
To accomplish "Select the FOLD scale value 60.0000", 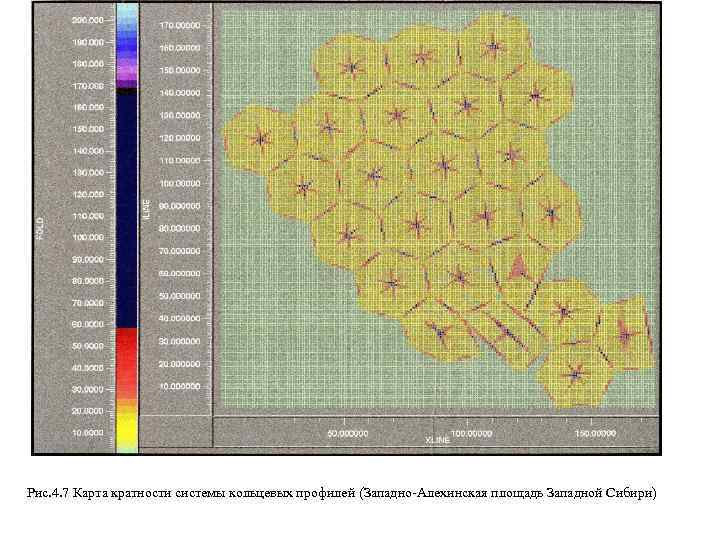I will click(x=88, y=324).
